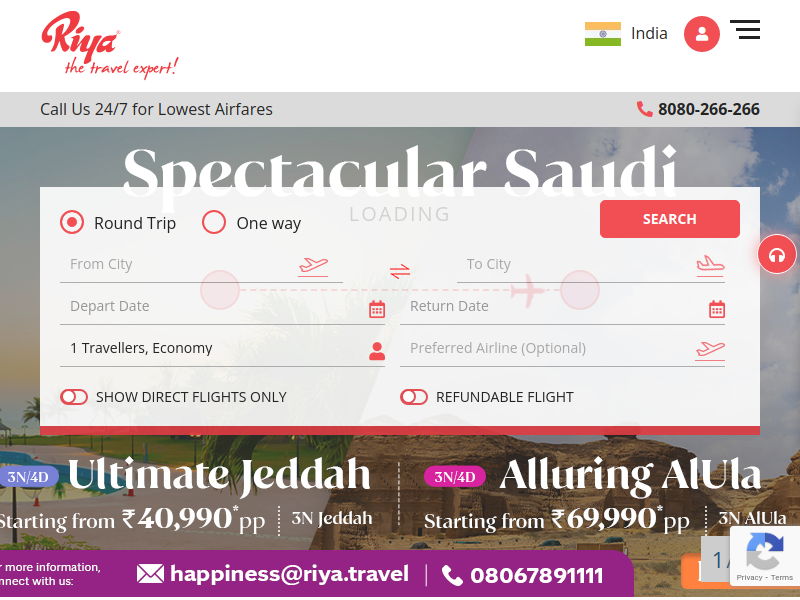Click the red SEARCH button
The height and width of the screenshot is (600, 800).
pyautogui.click(x=669, y=219)
